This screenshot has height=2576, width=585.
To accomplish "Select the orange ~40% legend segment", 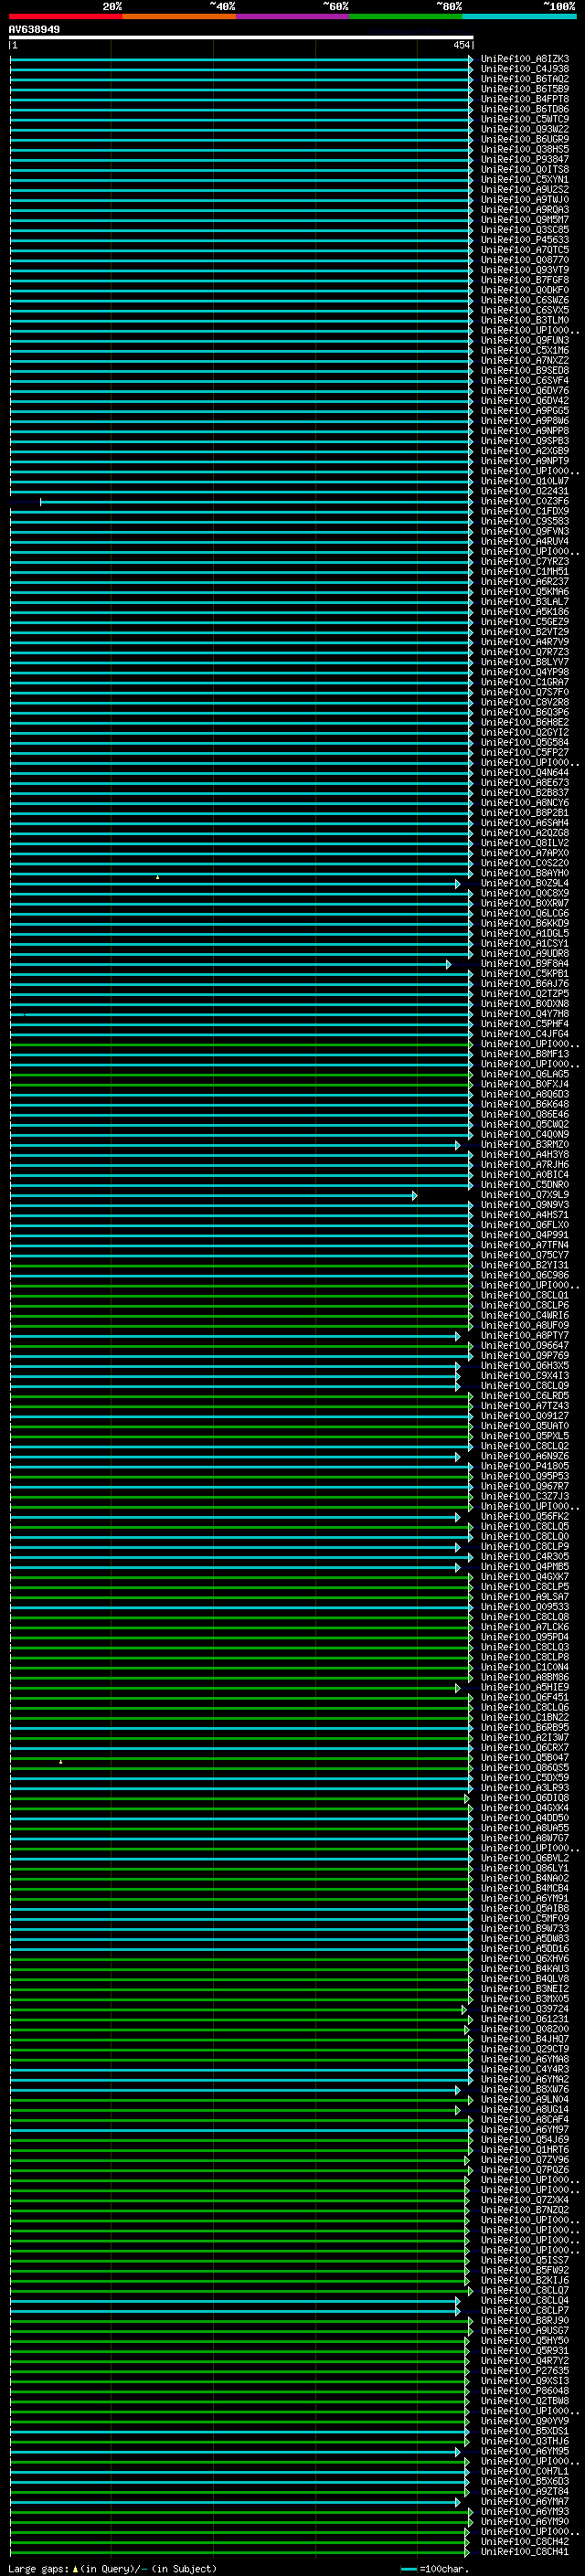I will (179, 16).
